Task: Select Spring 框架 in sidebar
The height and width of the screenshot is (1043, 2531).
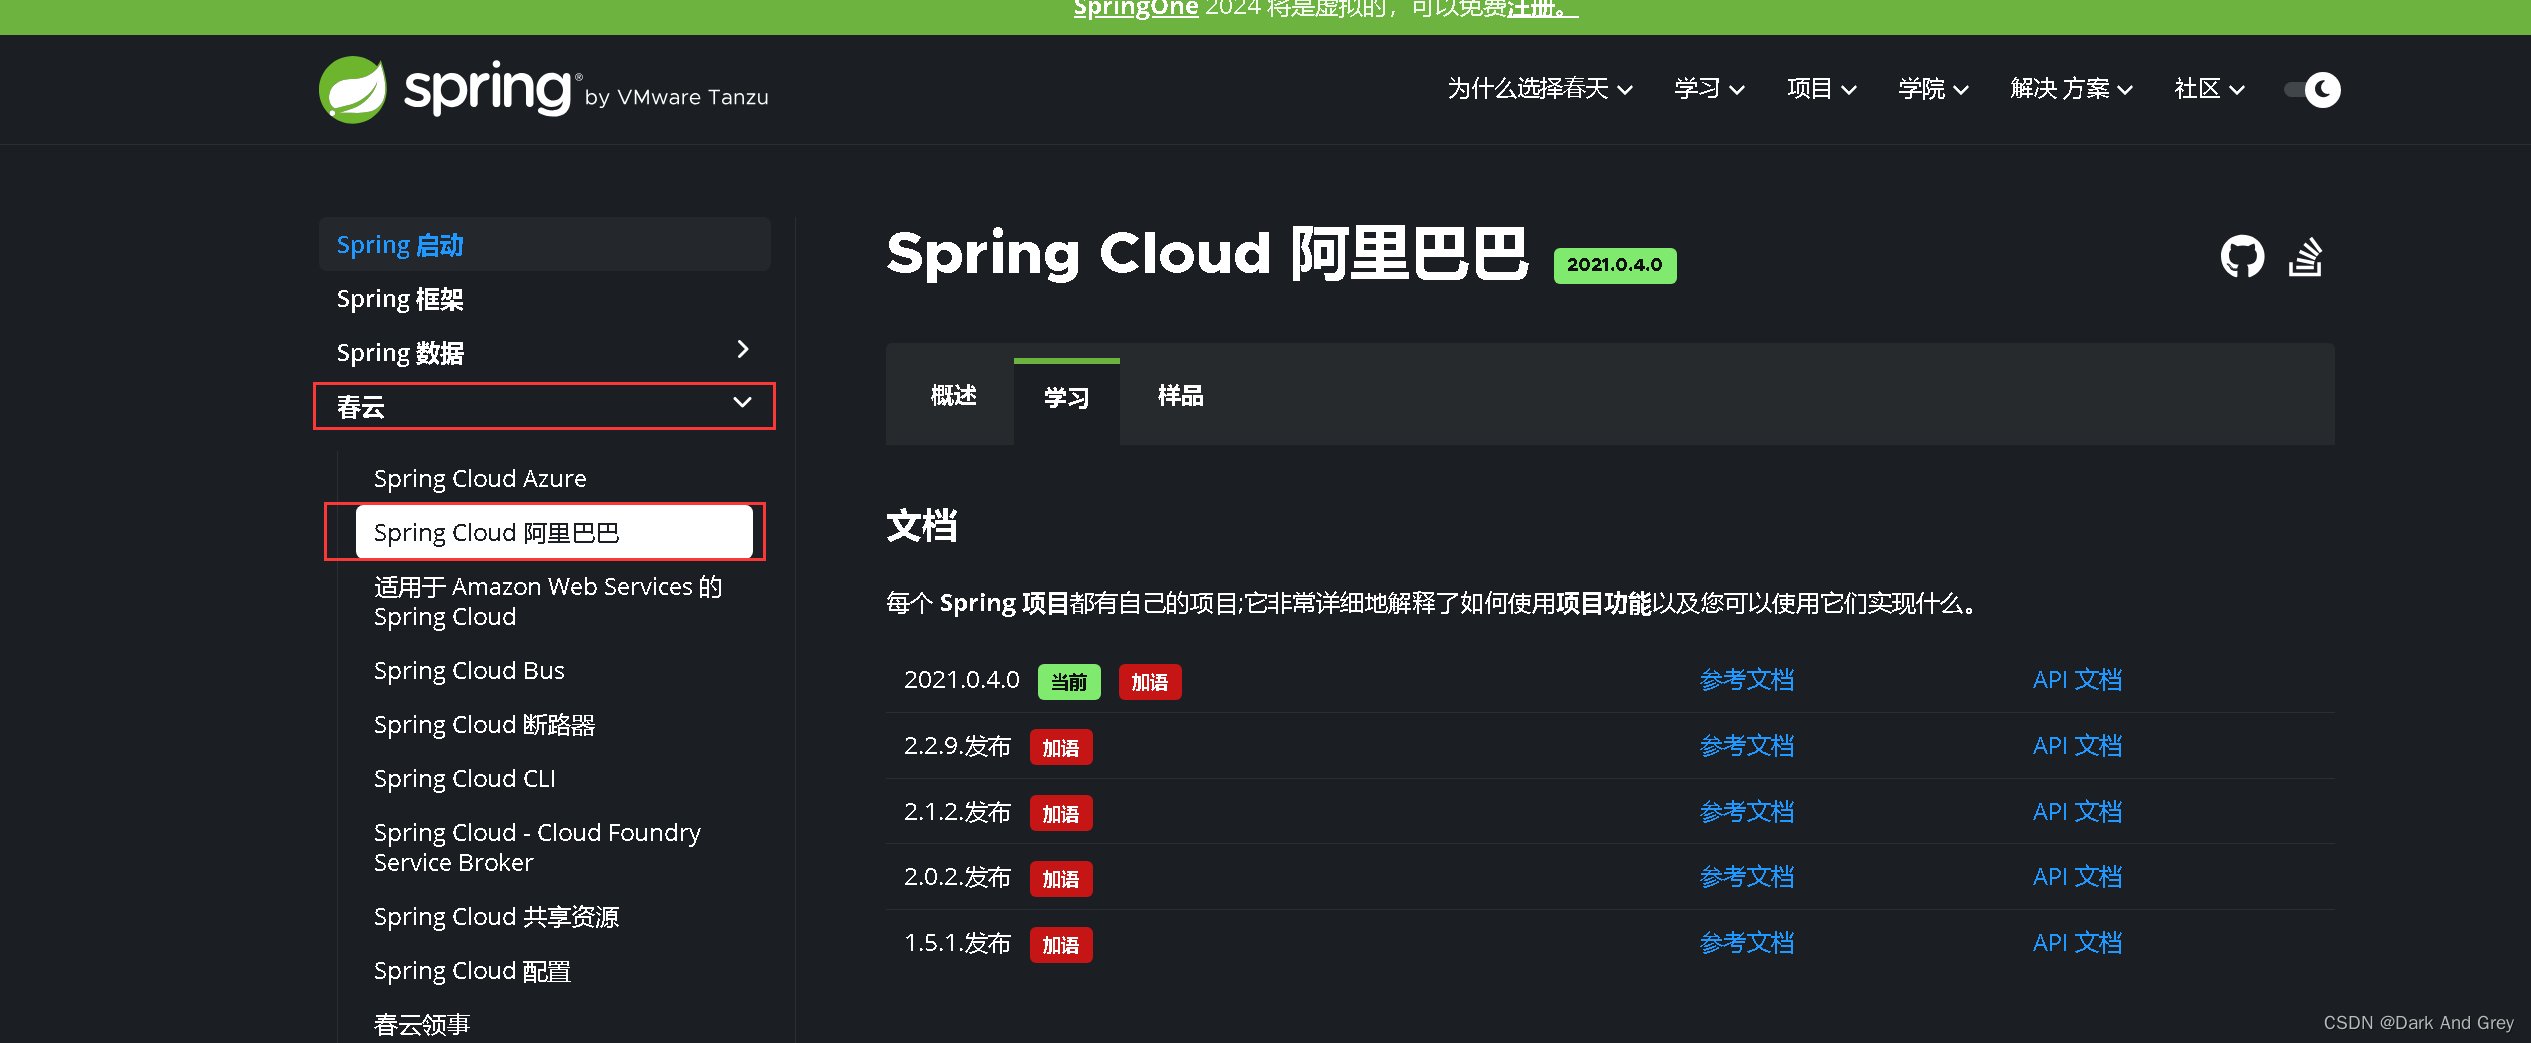Action: 545,299
